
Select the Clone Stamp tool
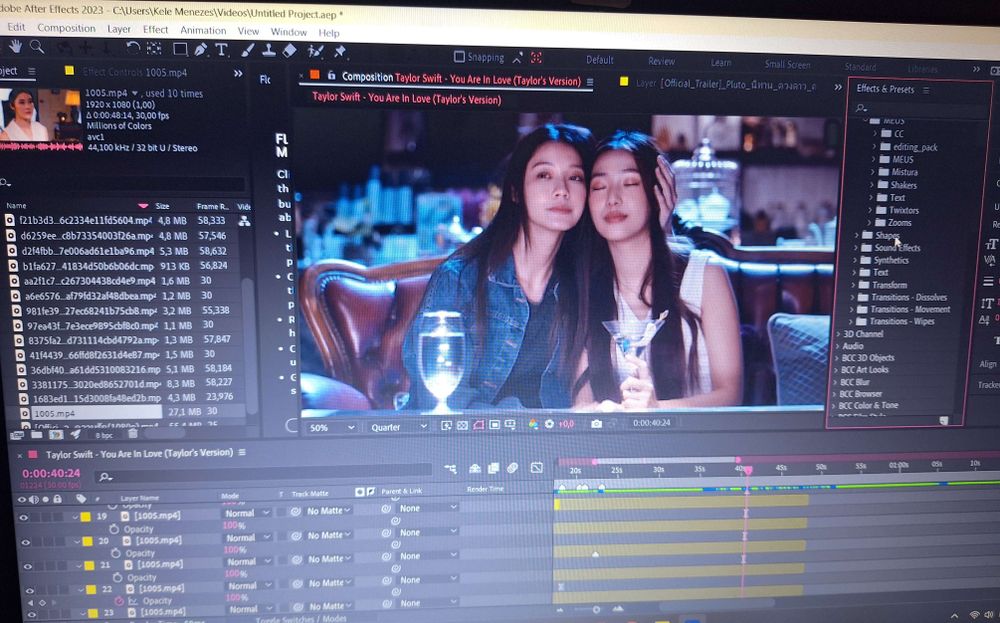(268, 50)
